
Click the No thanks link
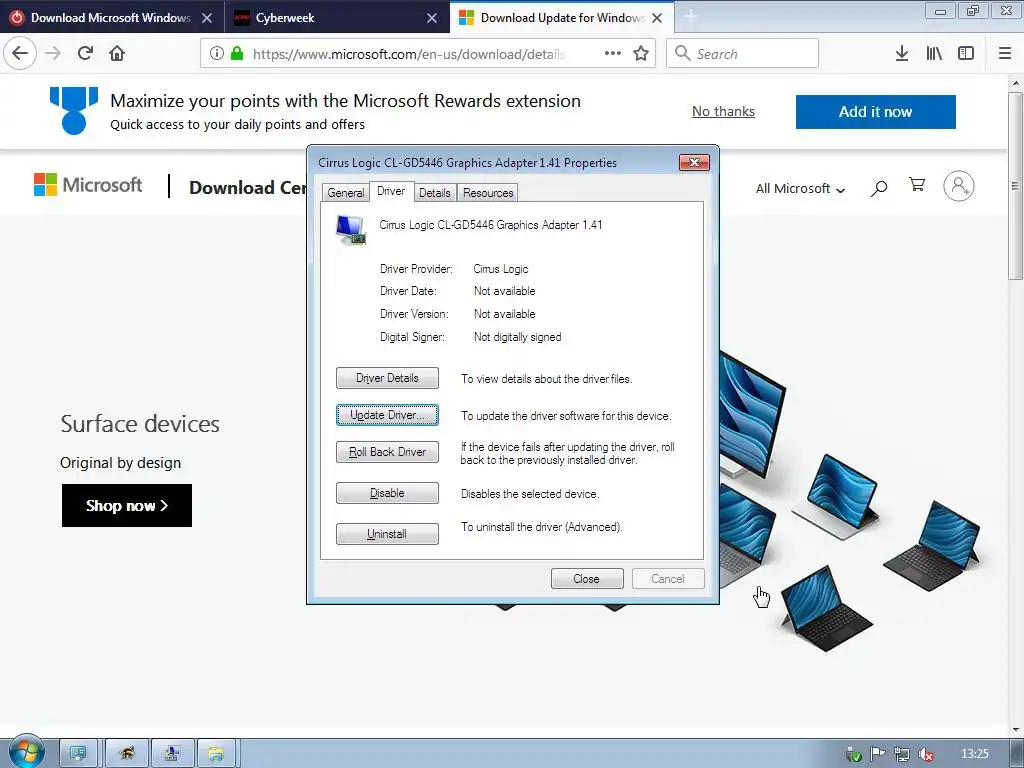(723, 112)
